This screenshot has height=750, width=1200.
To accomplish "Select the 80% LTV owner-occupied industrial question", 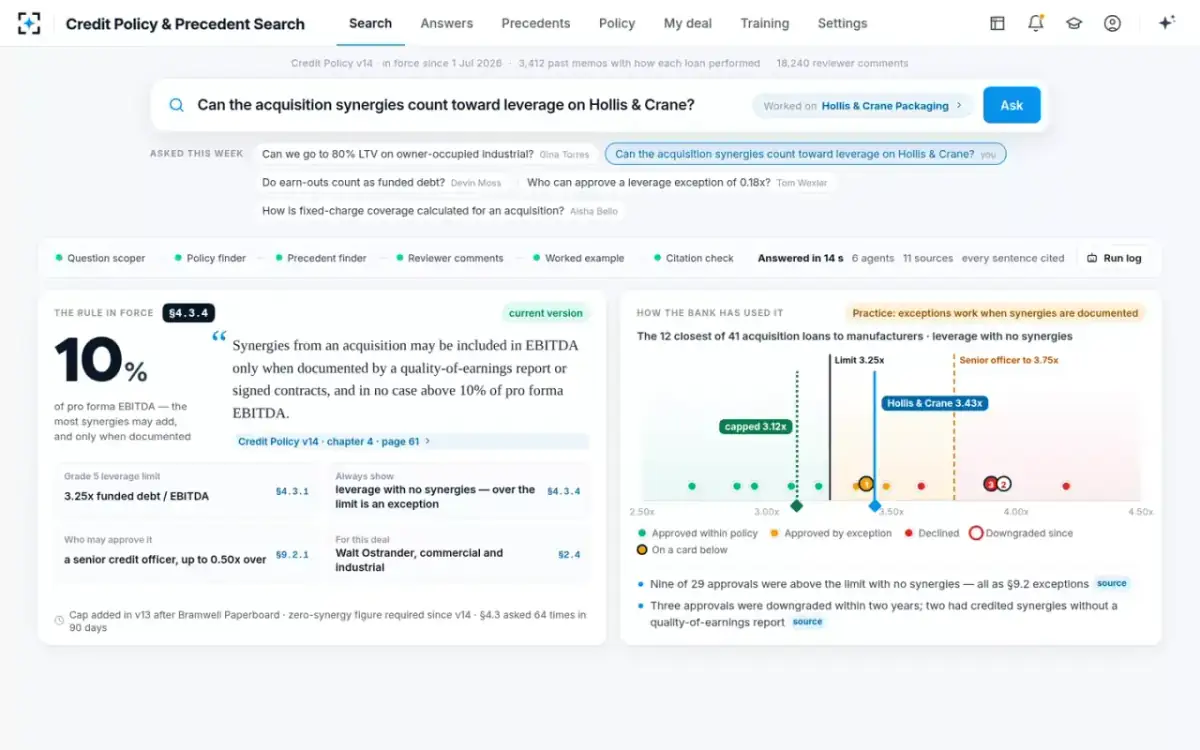I will 426,154.
